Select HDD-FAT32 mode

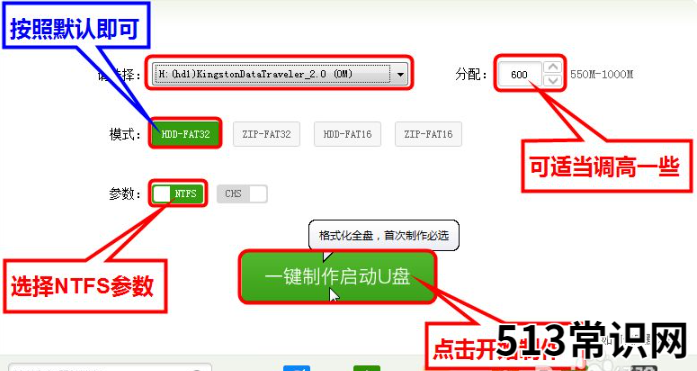pyautogui.click(x=185, y=134)
